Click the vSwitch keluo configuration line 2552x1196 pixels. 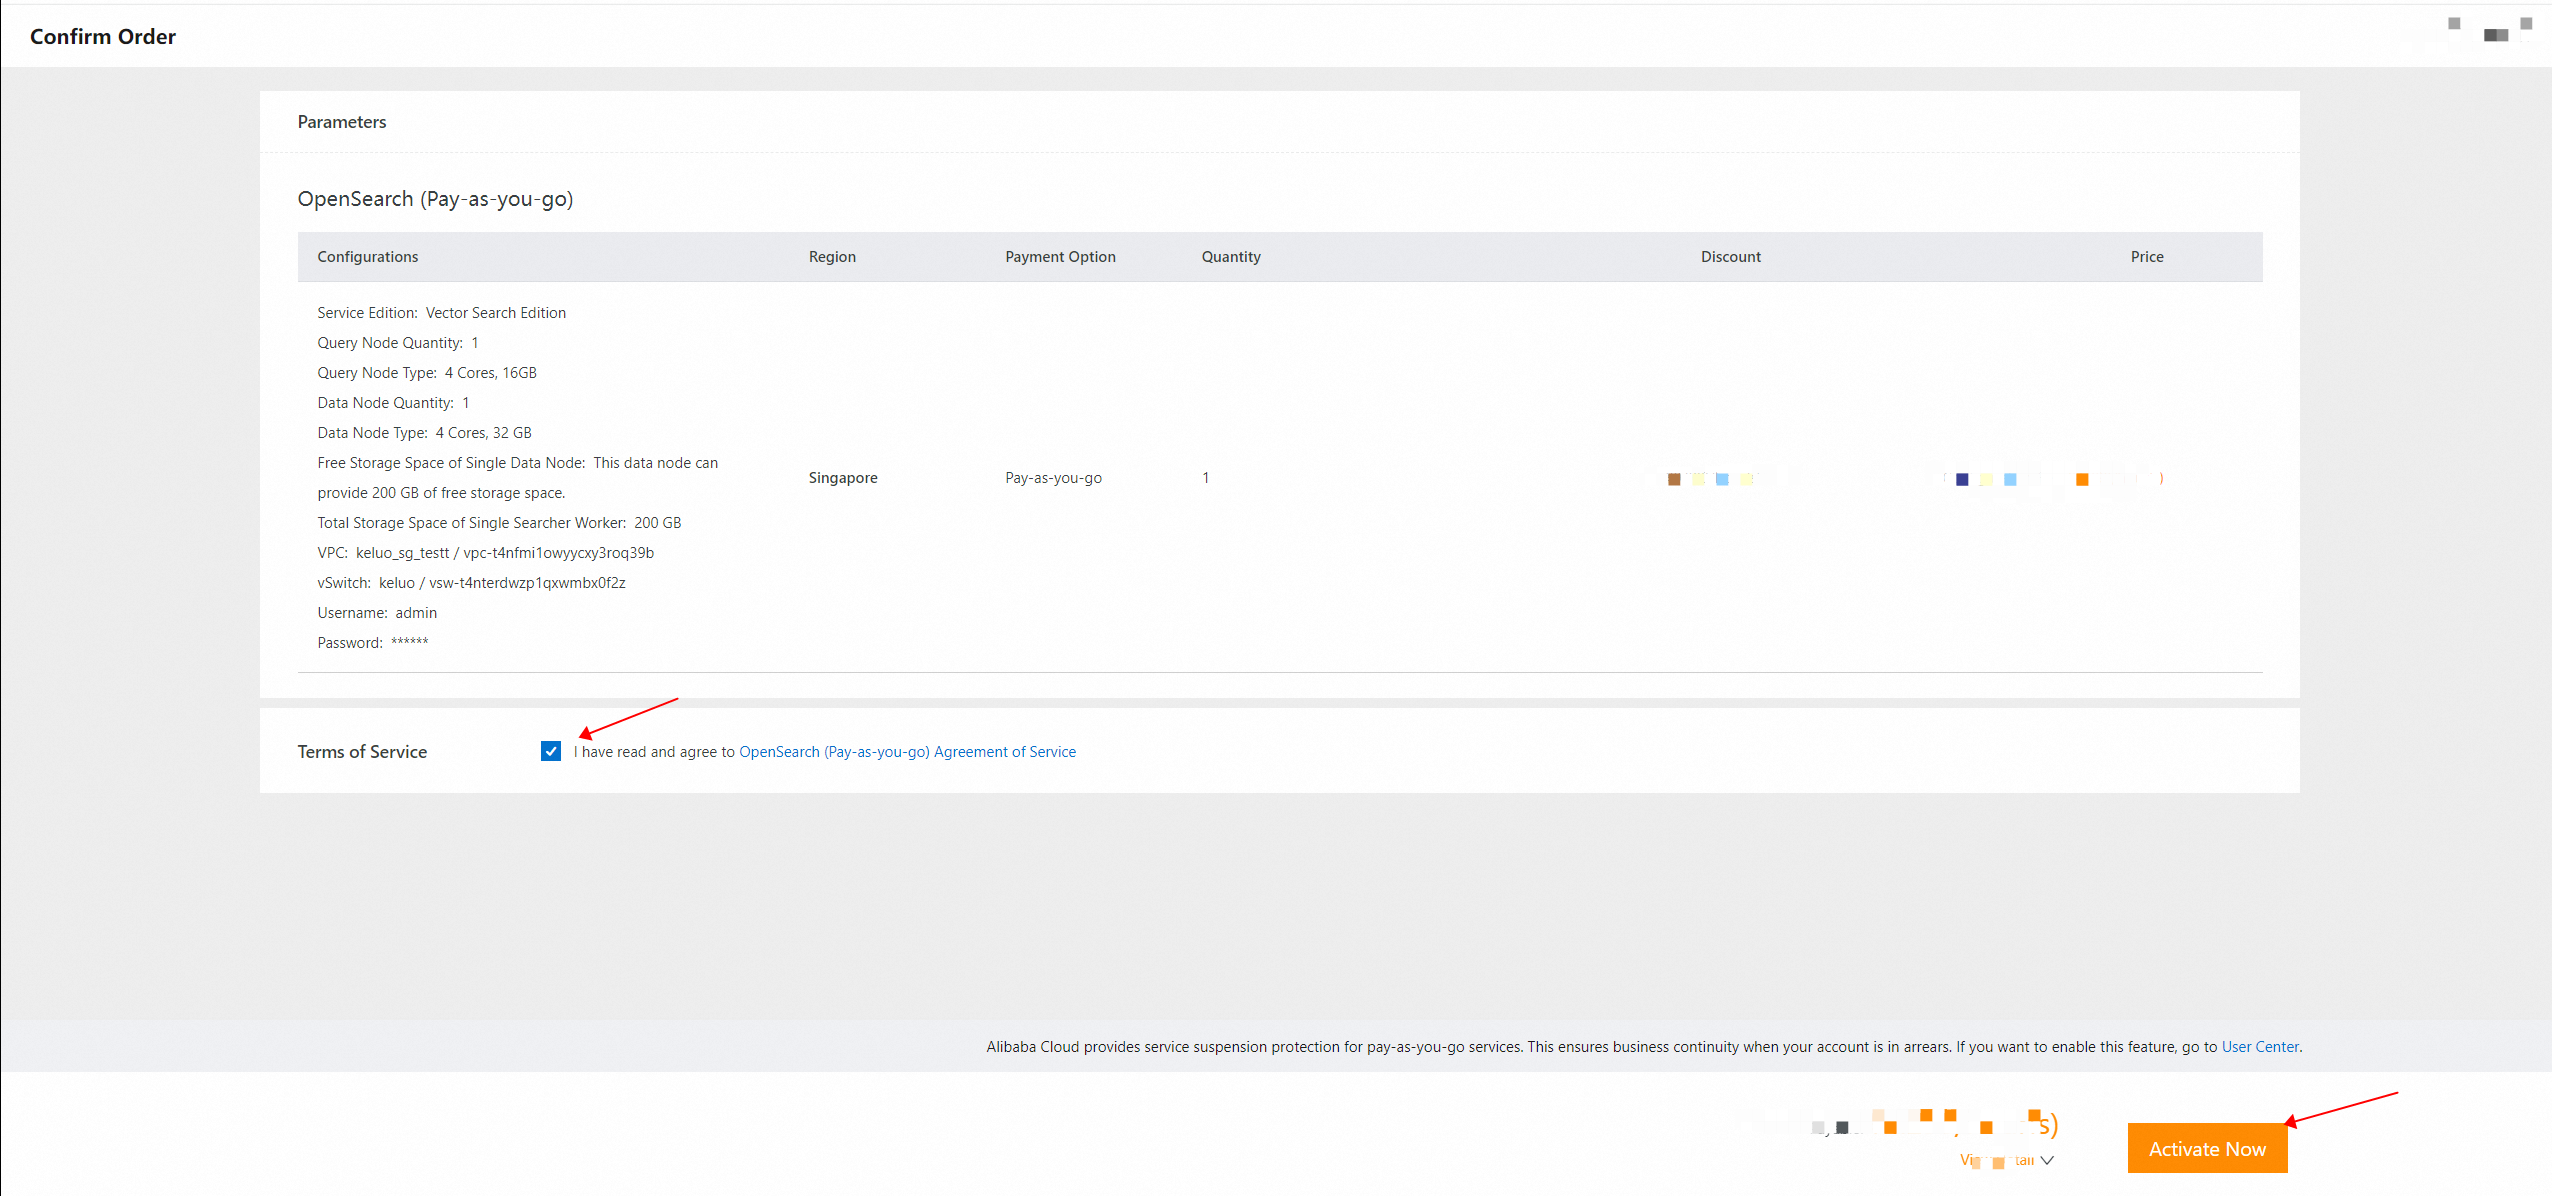[471, 583]
